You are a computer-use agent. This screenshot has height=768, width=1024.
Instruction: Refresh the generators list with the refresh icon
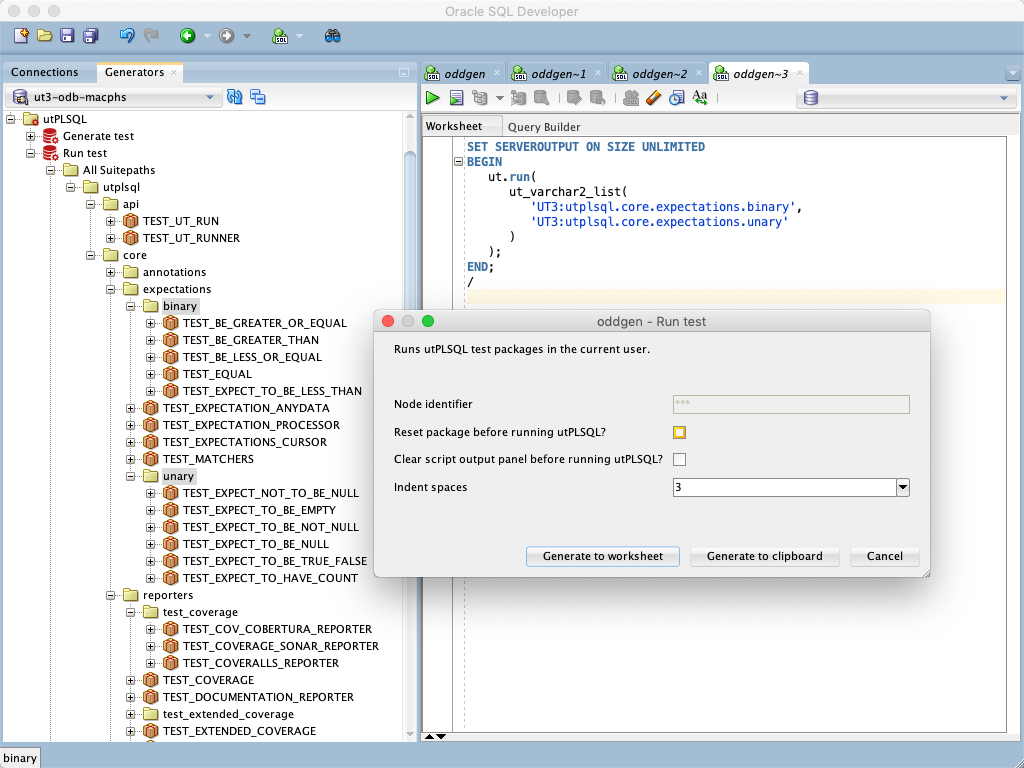click(232, 97)
